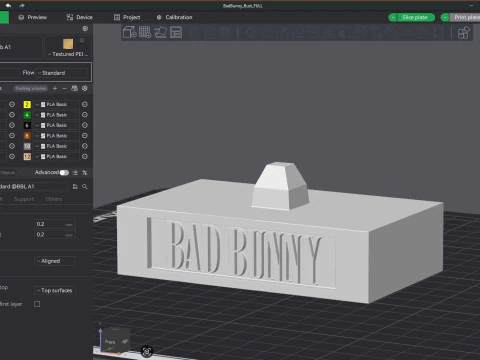Click the round icon before swatch 2
This screenshot has height=360, width=480.
[12, 104]
